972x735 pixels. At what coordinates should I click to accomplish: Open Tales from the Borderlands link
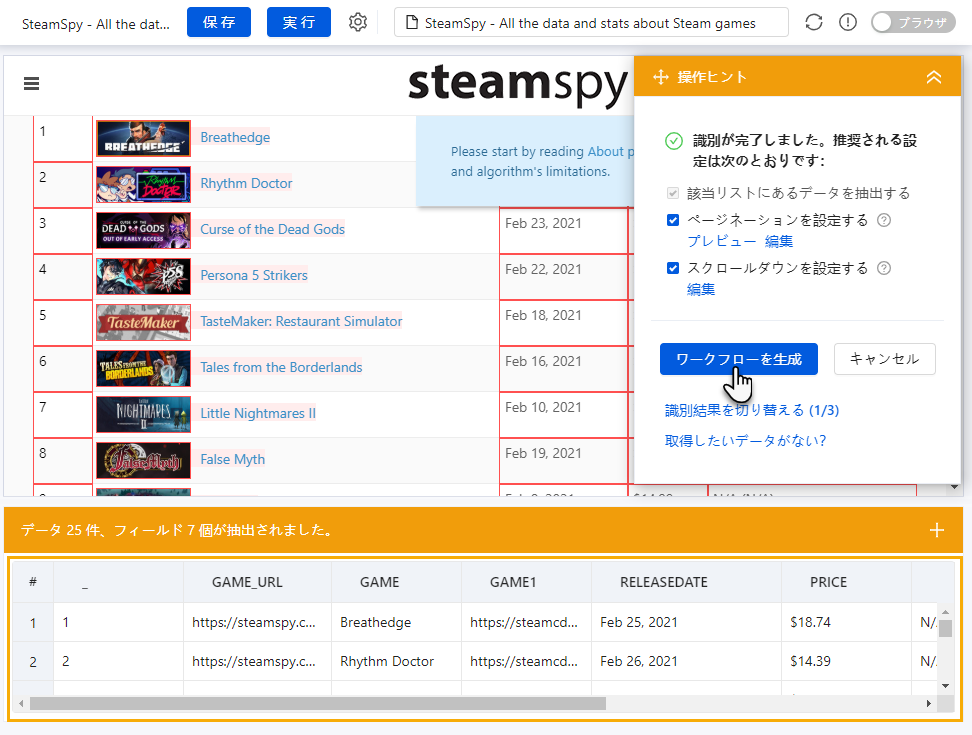281,367
